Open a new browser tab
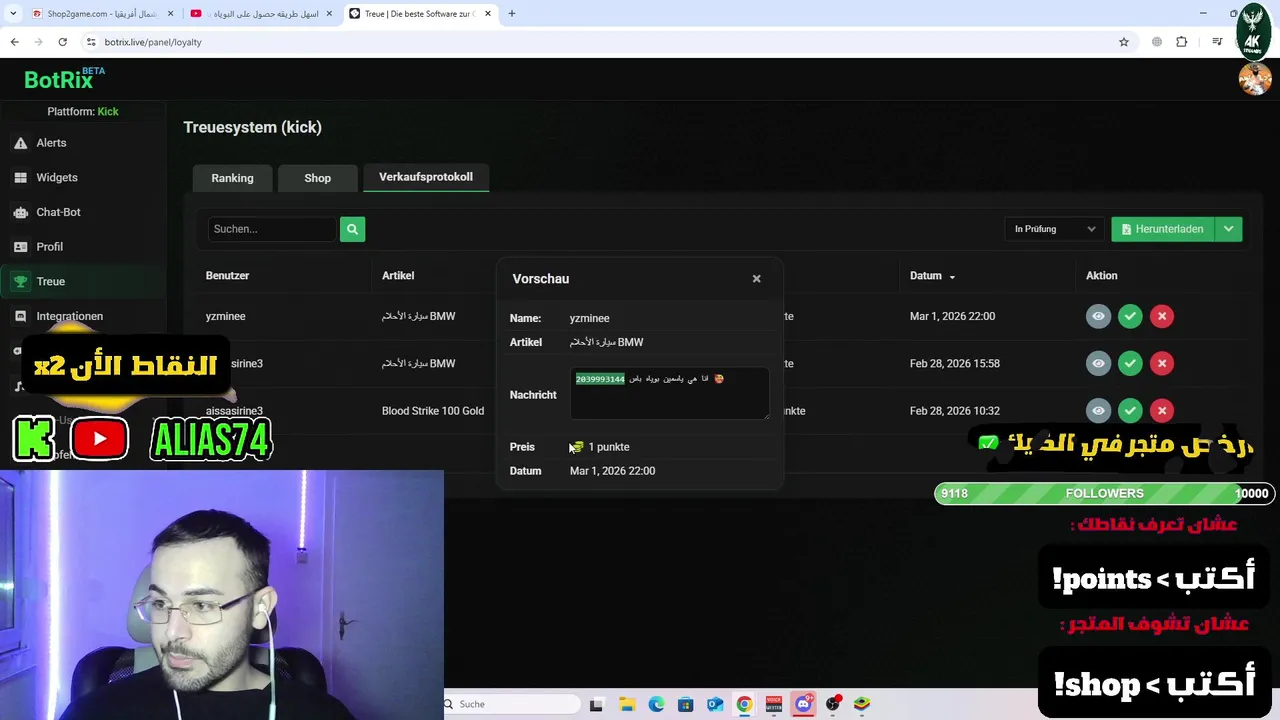1280x720 pixels. pos(511,14)
